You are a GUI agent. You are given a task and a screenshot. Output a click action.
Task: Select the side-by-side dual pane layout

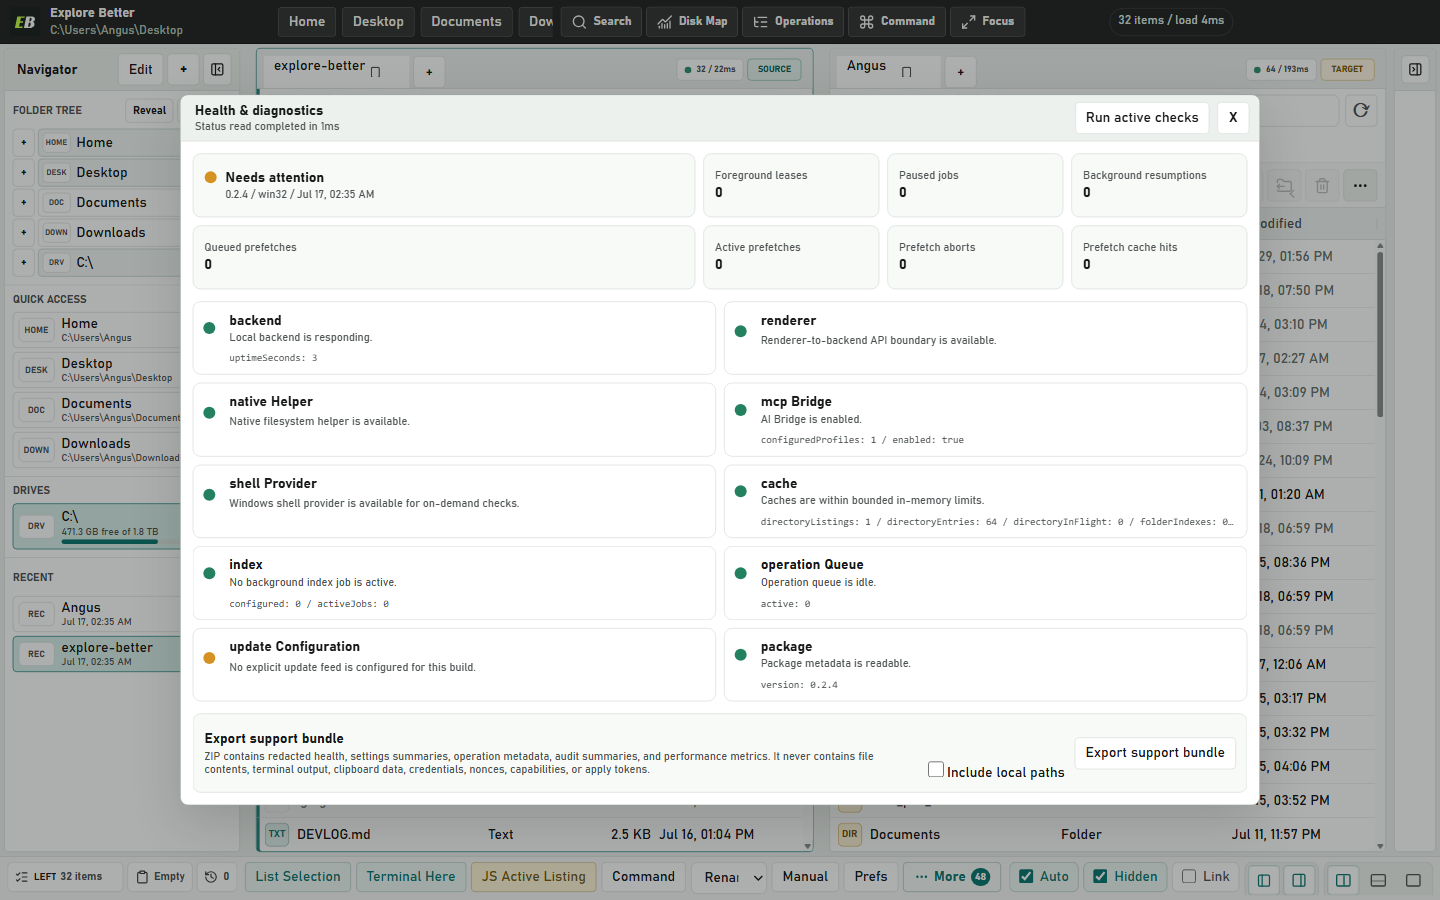1343,880
